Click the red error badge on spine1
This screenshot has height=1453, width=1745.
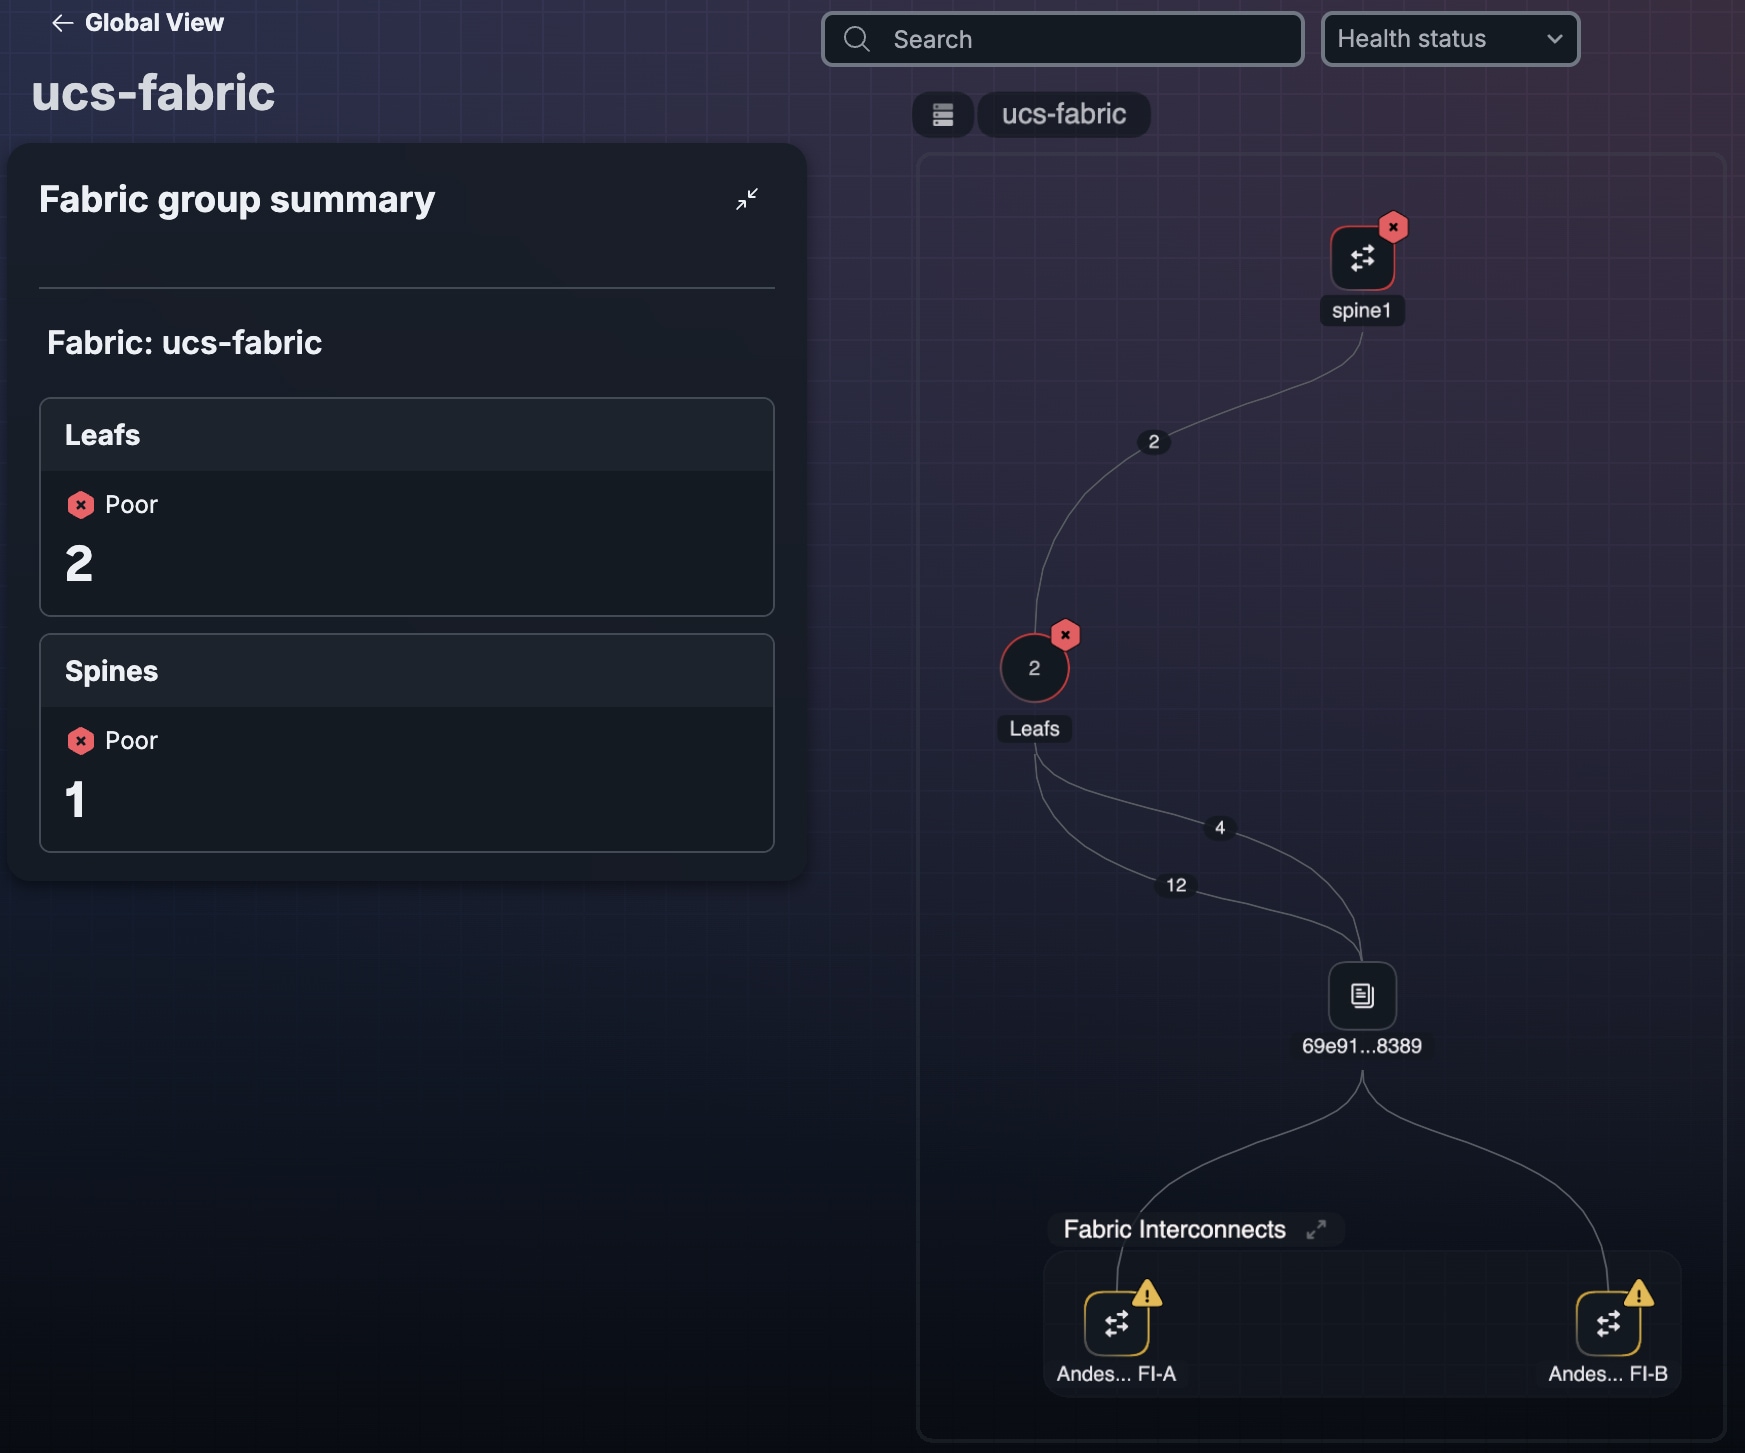[x=1393, y=227]
